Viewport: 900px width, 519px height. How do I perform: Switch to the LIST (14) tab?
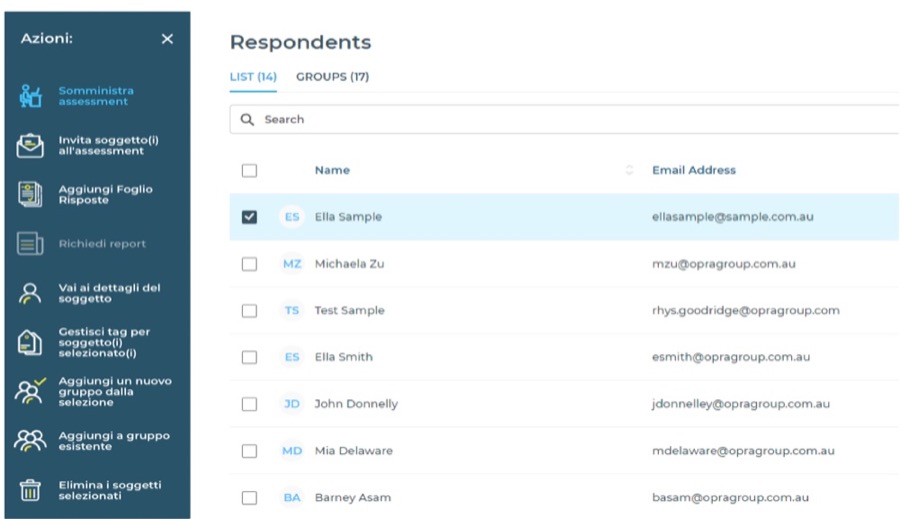tap(253, 77)
